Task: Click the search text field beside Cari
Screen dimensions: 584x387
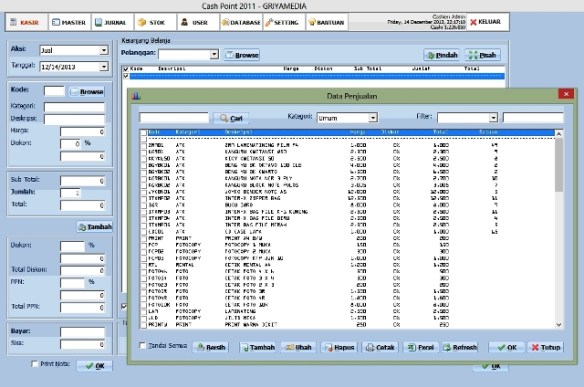Action: (x=174, y=118)
